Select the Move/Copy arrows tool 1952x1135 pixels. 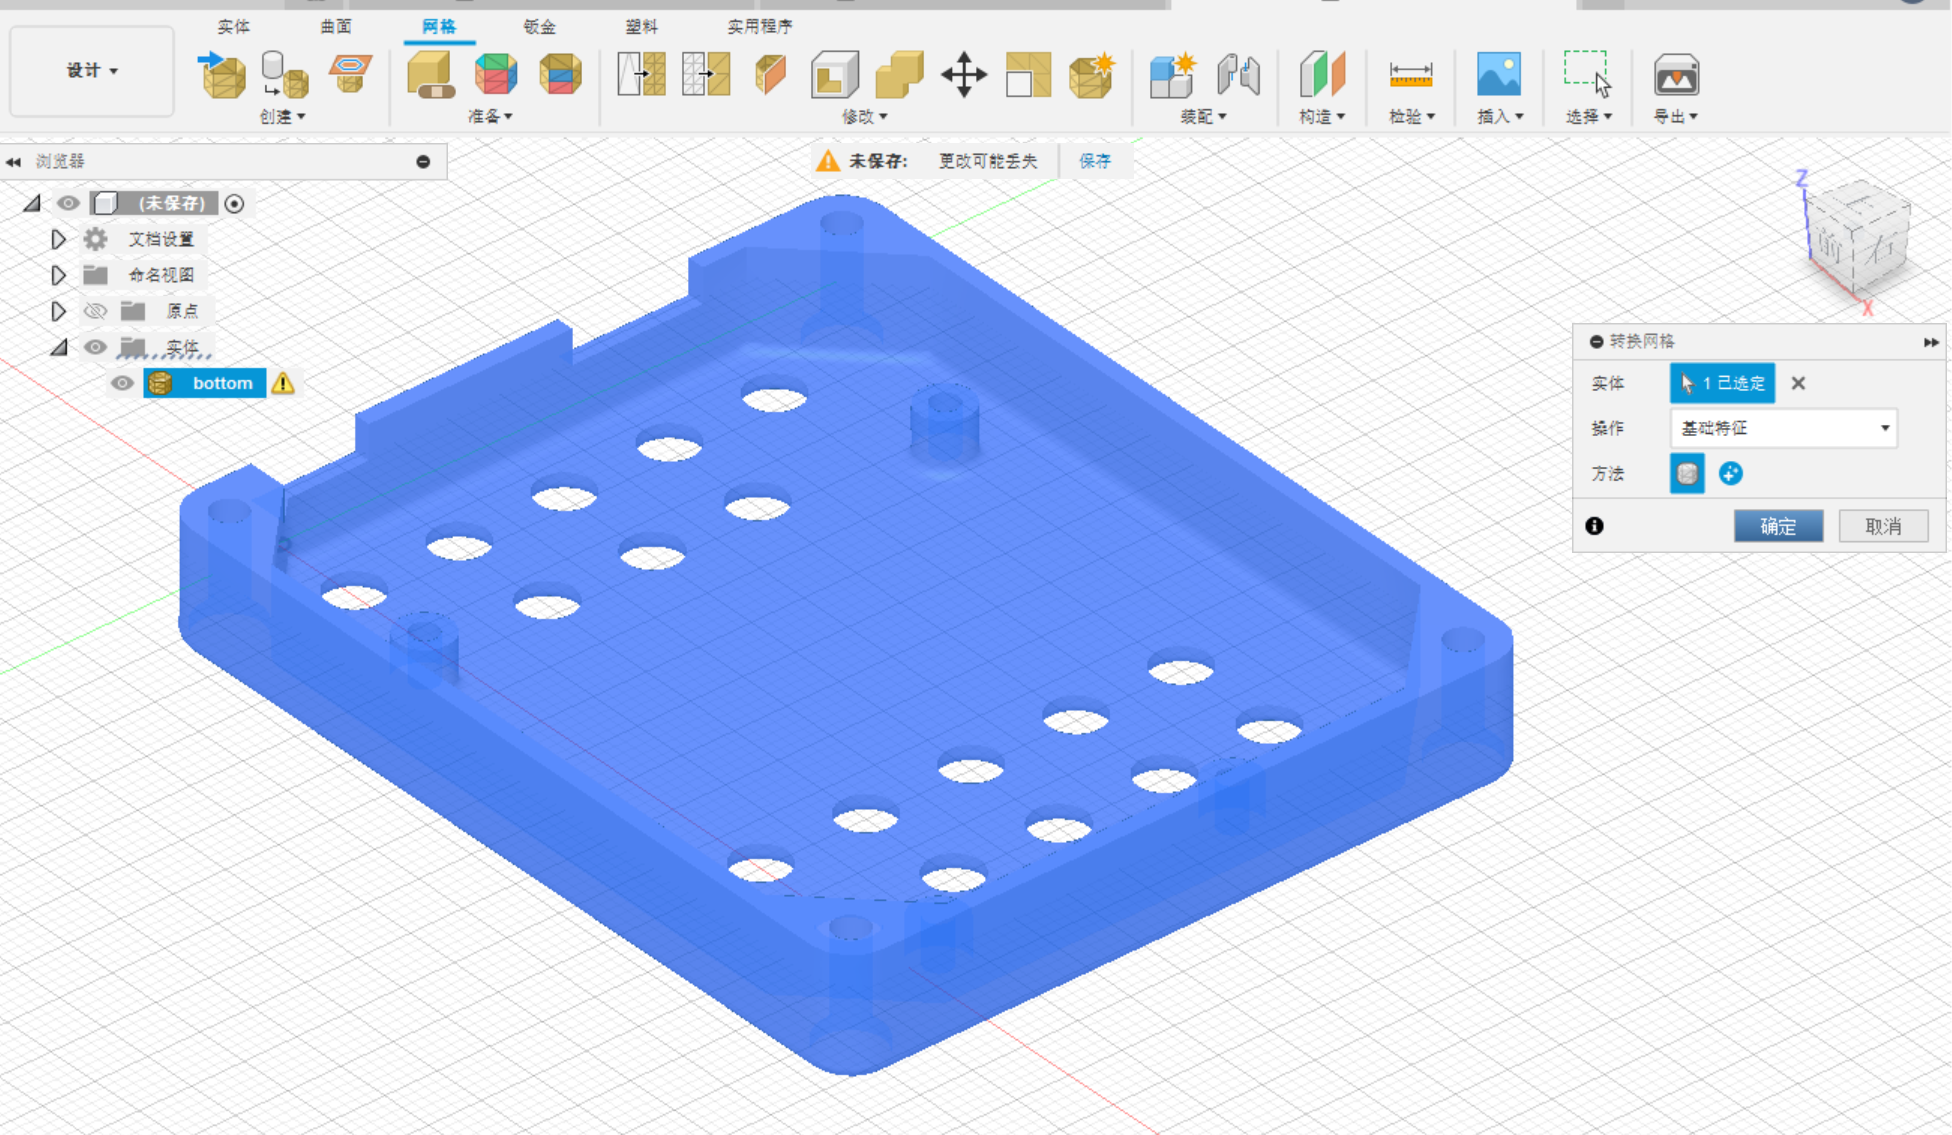(x=964, y=74)
